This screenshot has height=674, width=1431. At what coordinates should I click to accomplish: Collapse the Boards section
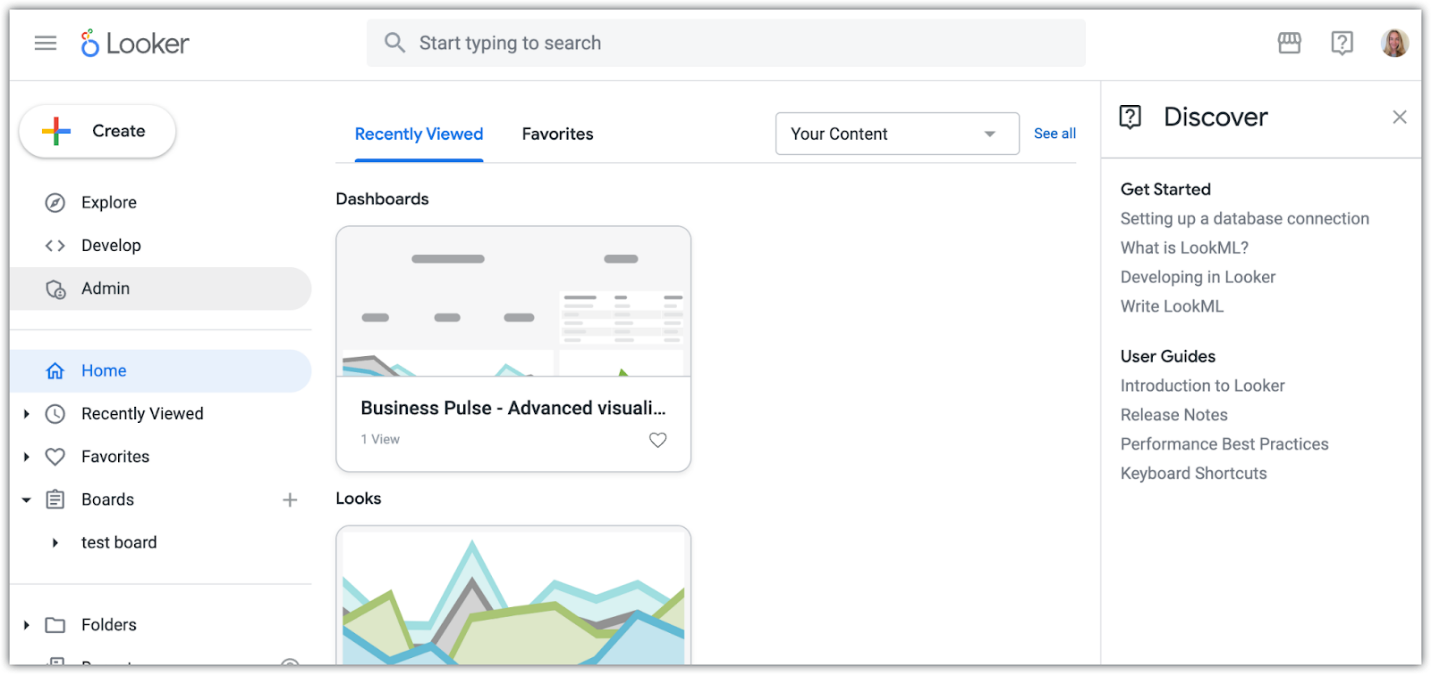coord(25,499)
